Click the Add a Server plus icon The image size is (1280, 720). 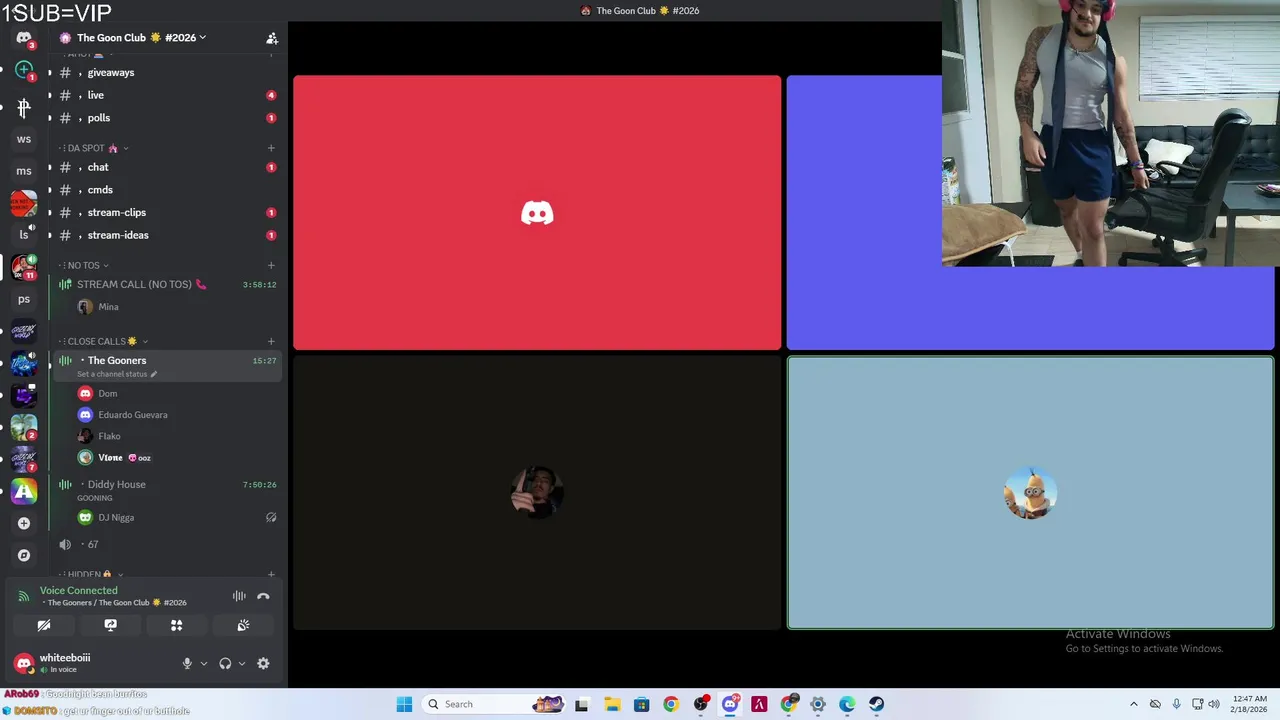point(24,523)
